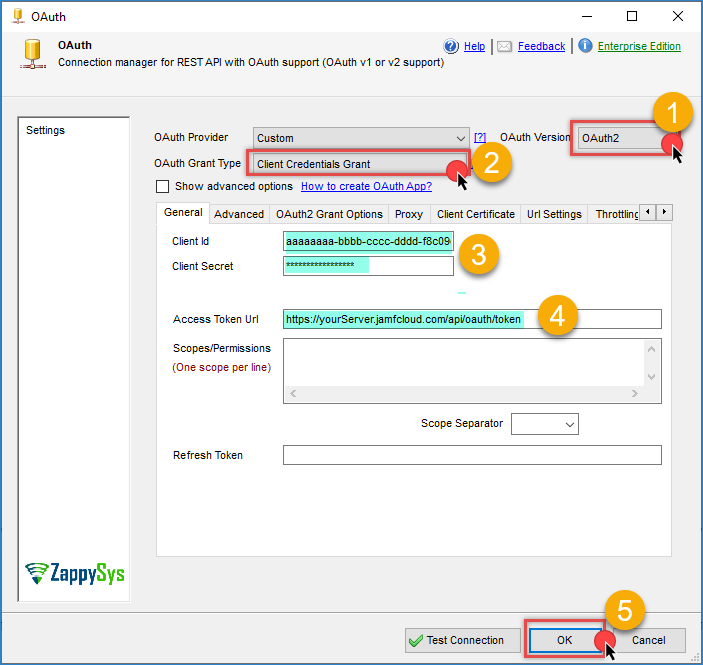Image resolution: width=703 pixels, height=665 pixels.
Task: Click the Feedback envelope icon
Action: point(505,46)
